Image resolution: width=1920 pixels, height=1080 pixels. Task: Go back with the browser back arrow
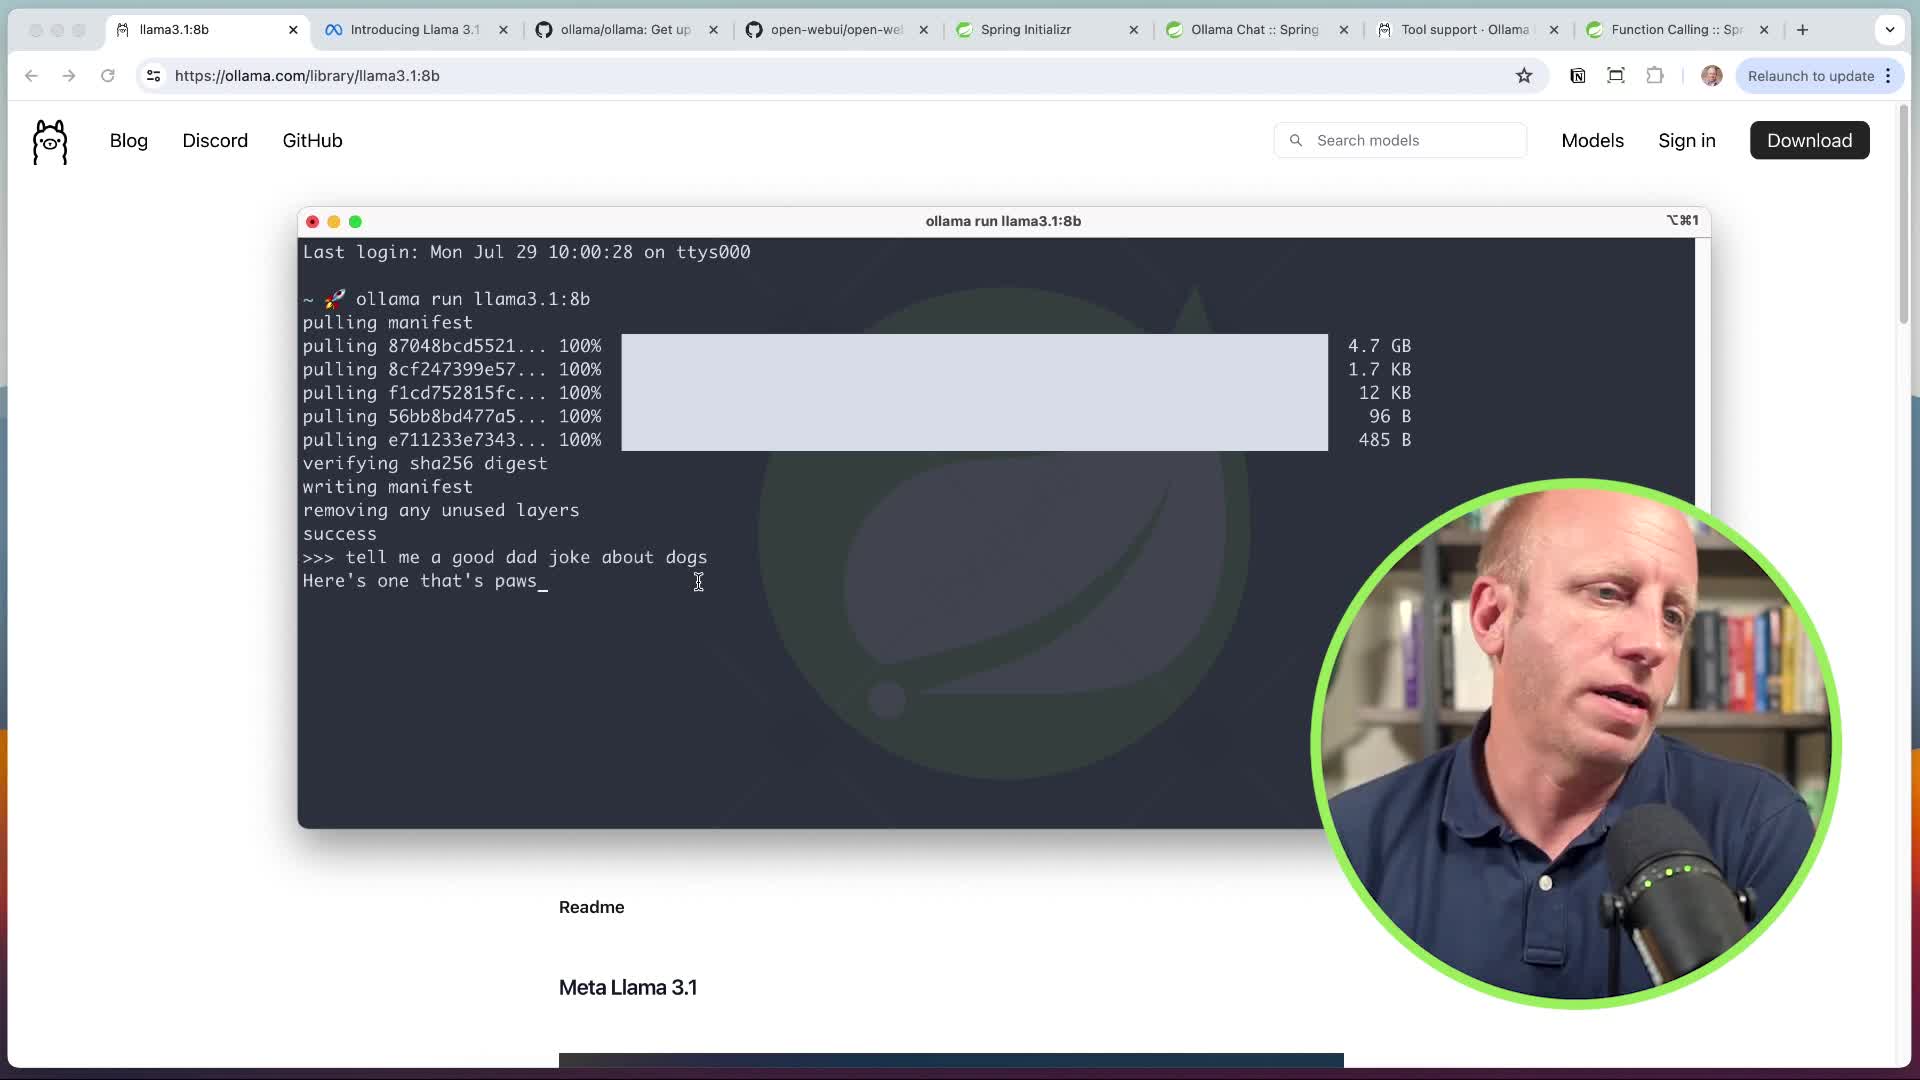pos(31,76)
